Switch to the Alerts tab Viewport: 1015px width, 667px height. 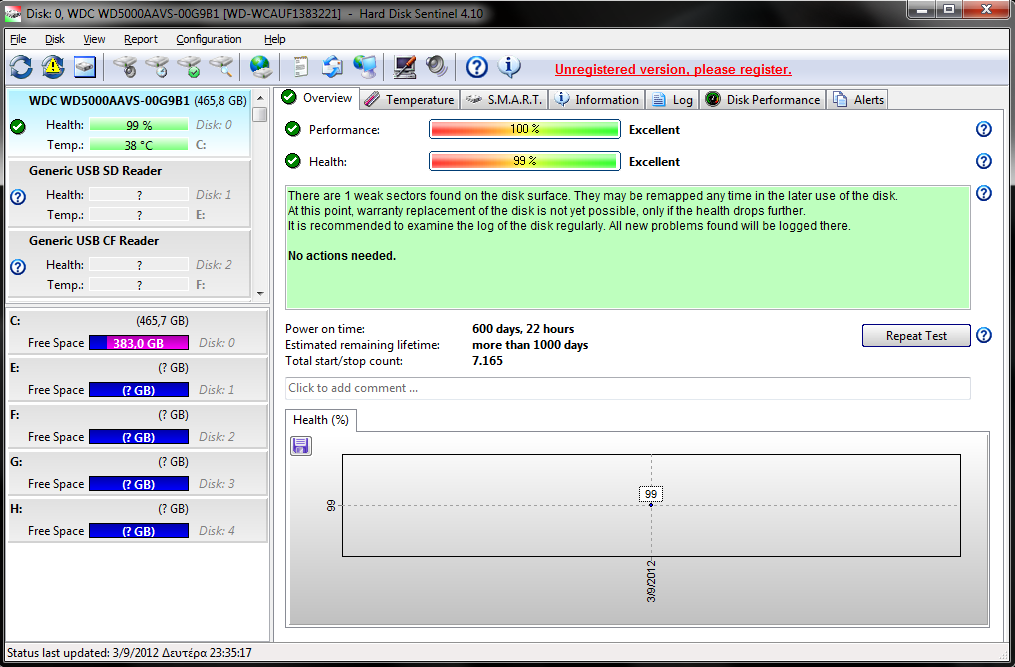tap(858, 100)
